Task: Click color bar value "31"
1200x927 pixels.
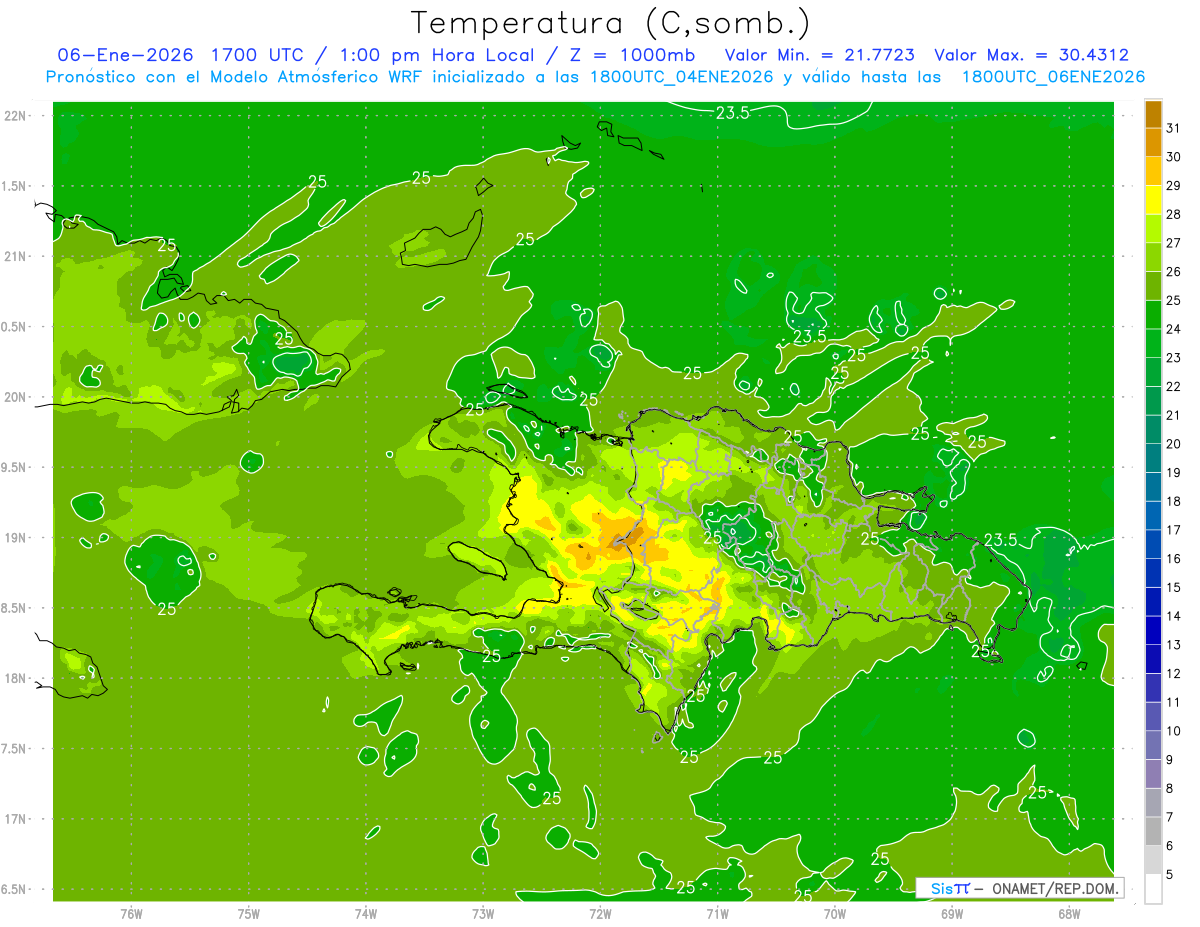Action: [1174, 128]
